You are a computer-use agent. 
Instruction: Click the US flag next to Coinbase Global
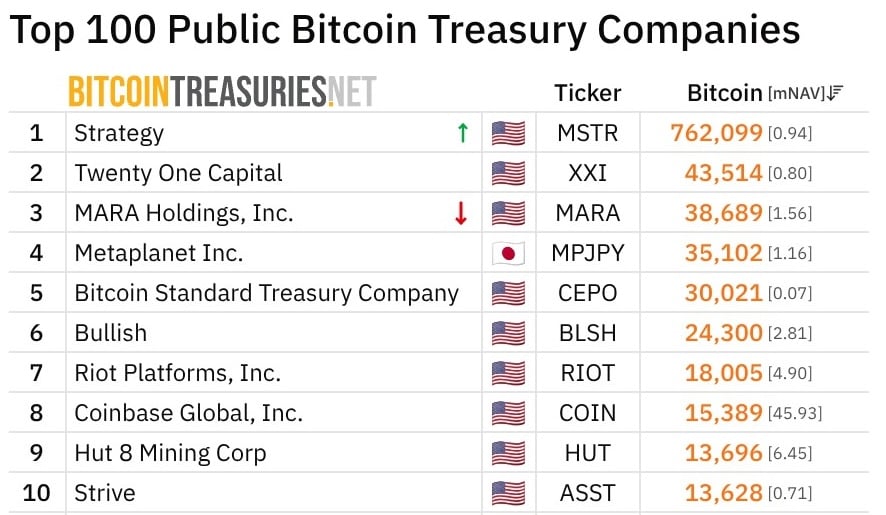[508, 413]
